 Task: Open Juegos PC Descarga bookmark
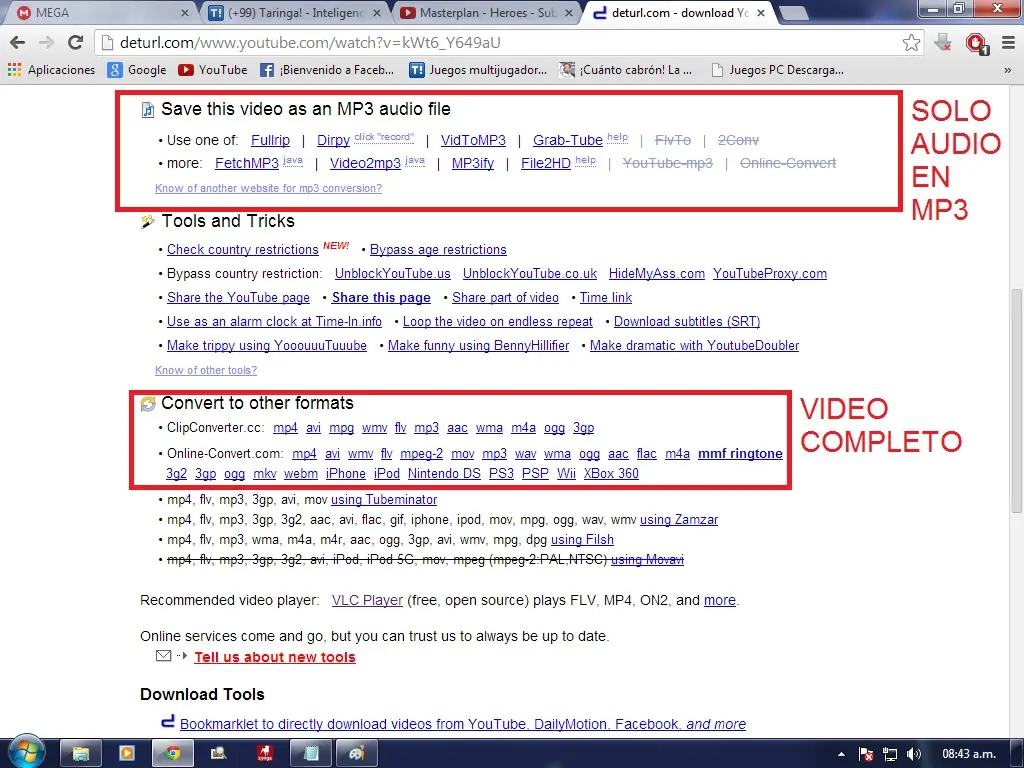(x=778, y=70)
